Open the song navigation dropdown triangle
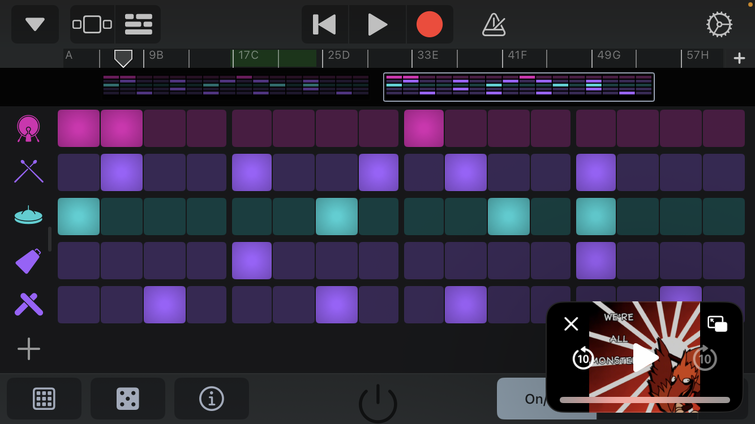Viewport: 755px width, 424px height. (x=35, y=24)
